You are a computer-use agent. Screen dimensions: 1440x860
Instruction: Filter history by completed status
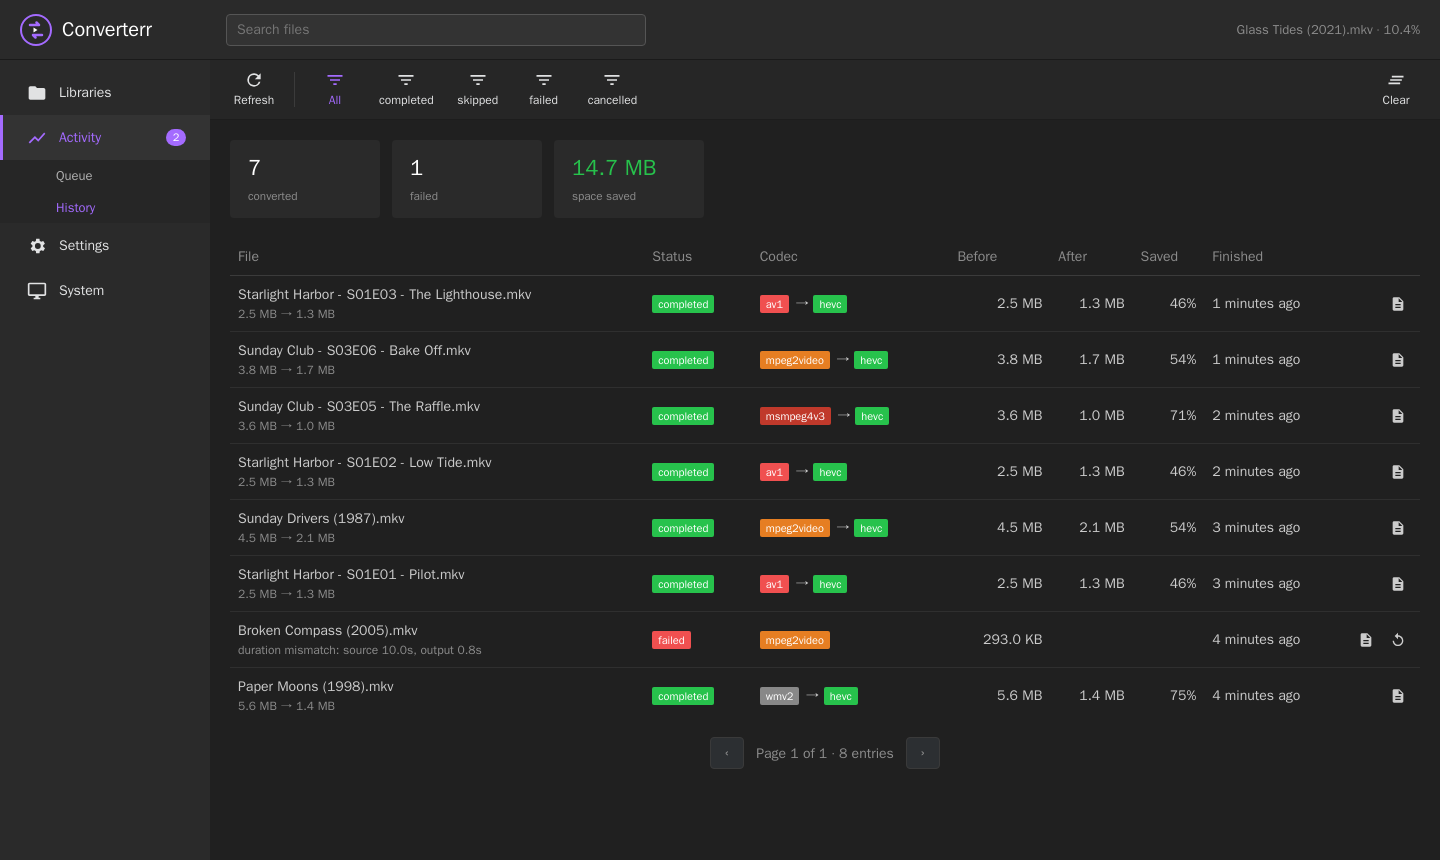pos(406,89)
